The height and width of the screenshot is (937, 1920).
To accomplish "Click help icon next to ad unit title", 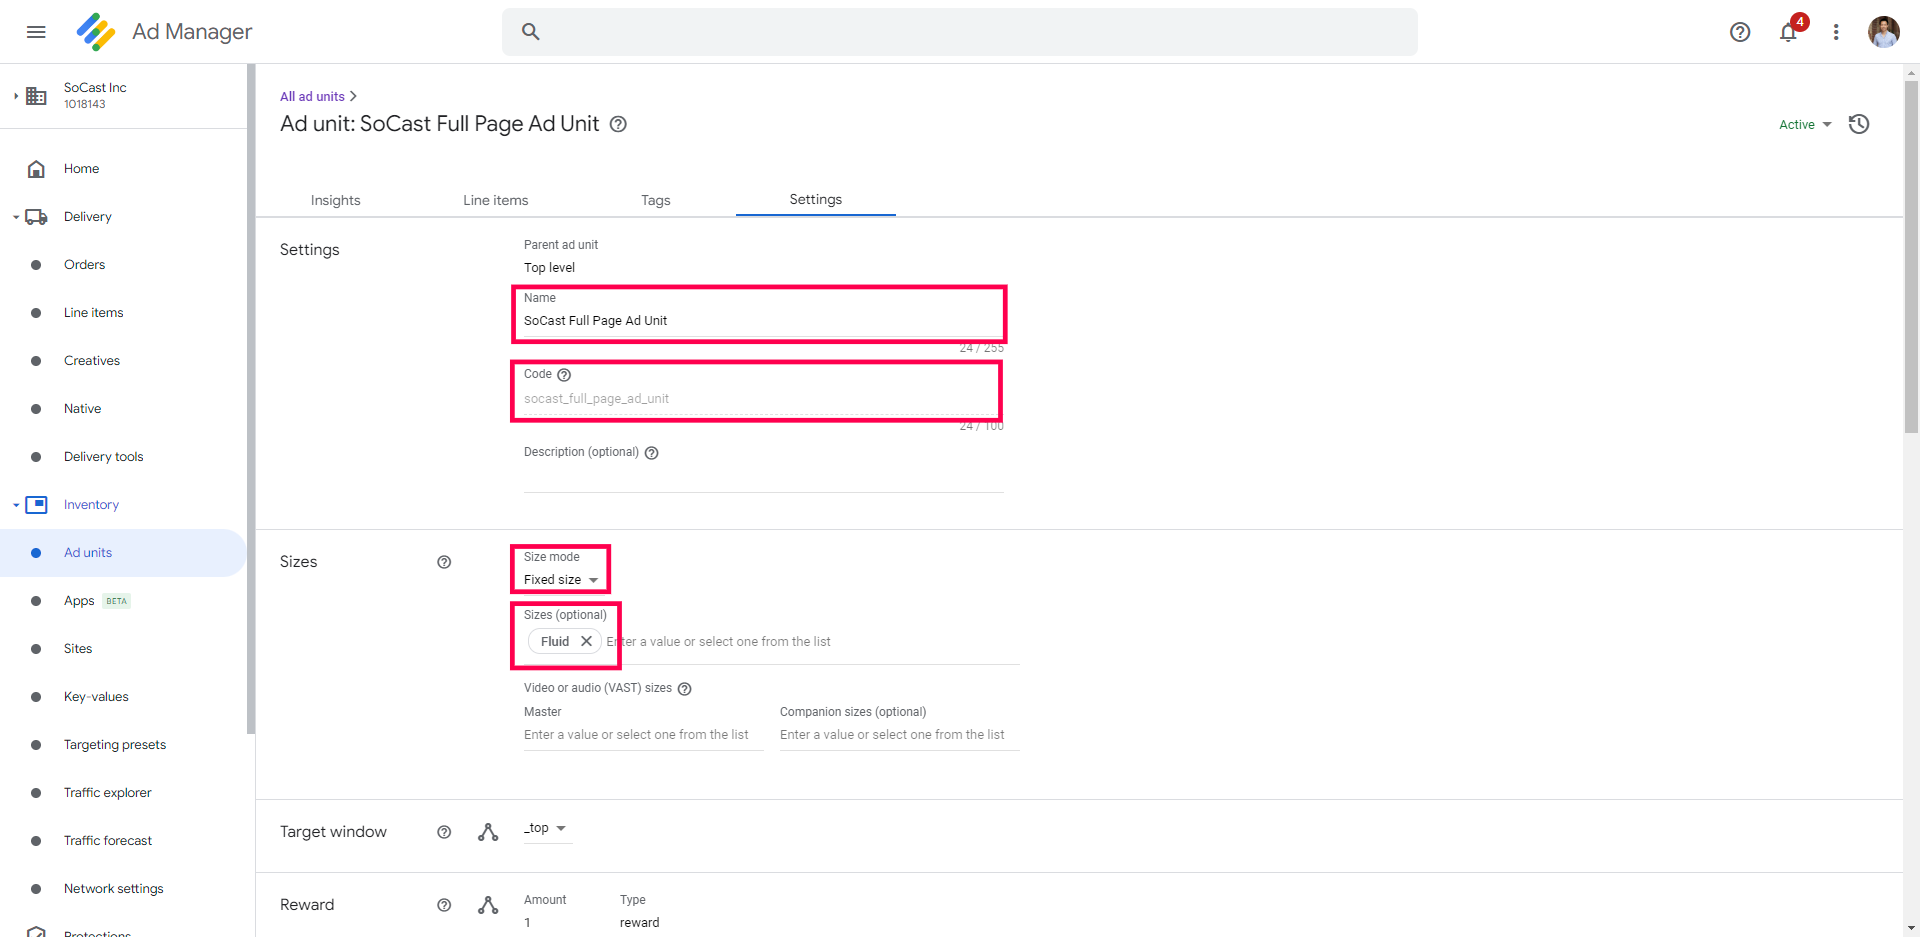I will point(618,124).
